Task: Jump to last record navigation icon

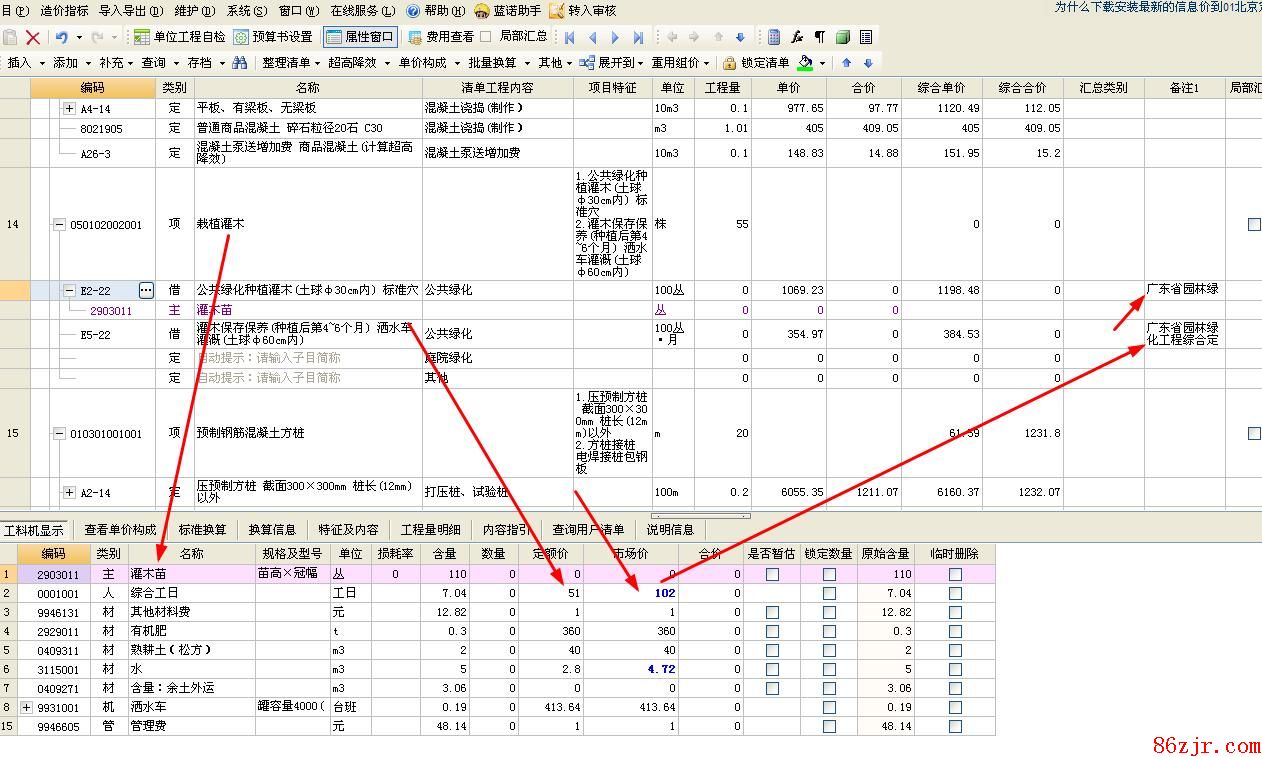Action: click(638, 37)
